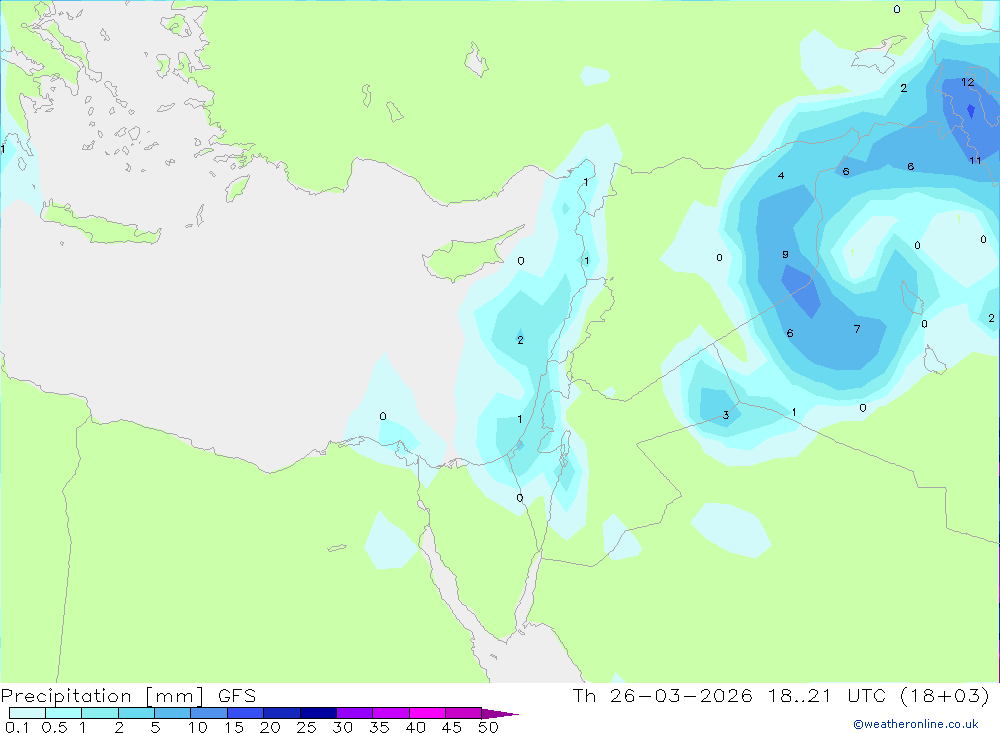Click the '35' legend scale label
1000x733 pixels.
pyautogui.click(x=379, y=727)
